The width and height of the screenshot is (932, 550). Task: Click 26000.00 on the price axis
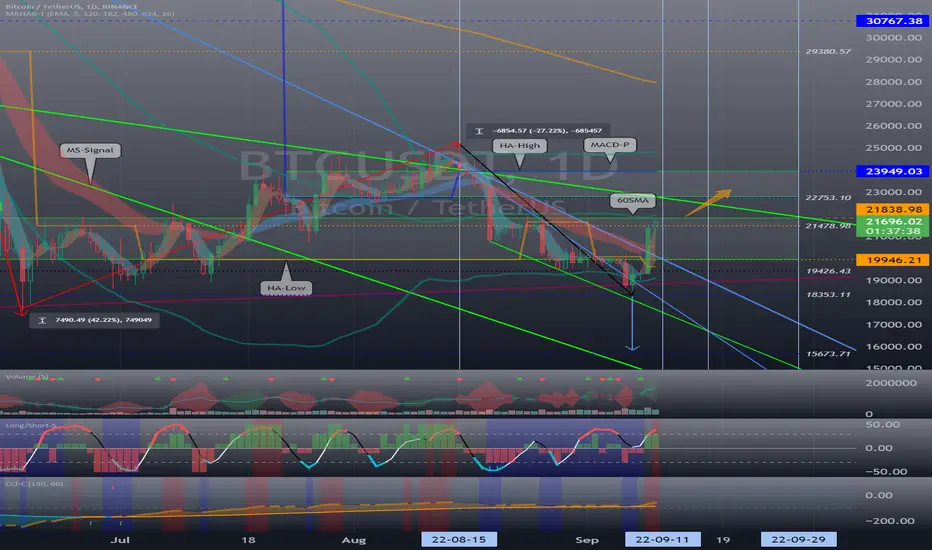click(893, 126)
